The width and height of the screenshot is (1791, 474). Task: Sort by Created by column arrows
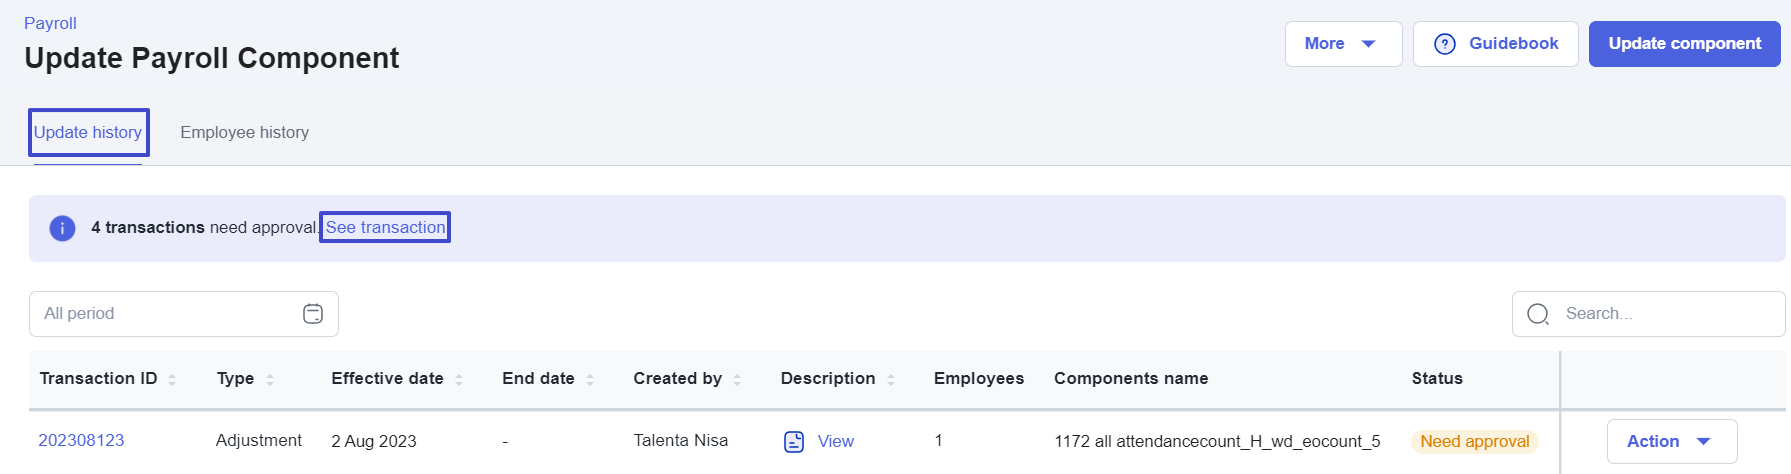click(737, 379)
